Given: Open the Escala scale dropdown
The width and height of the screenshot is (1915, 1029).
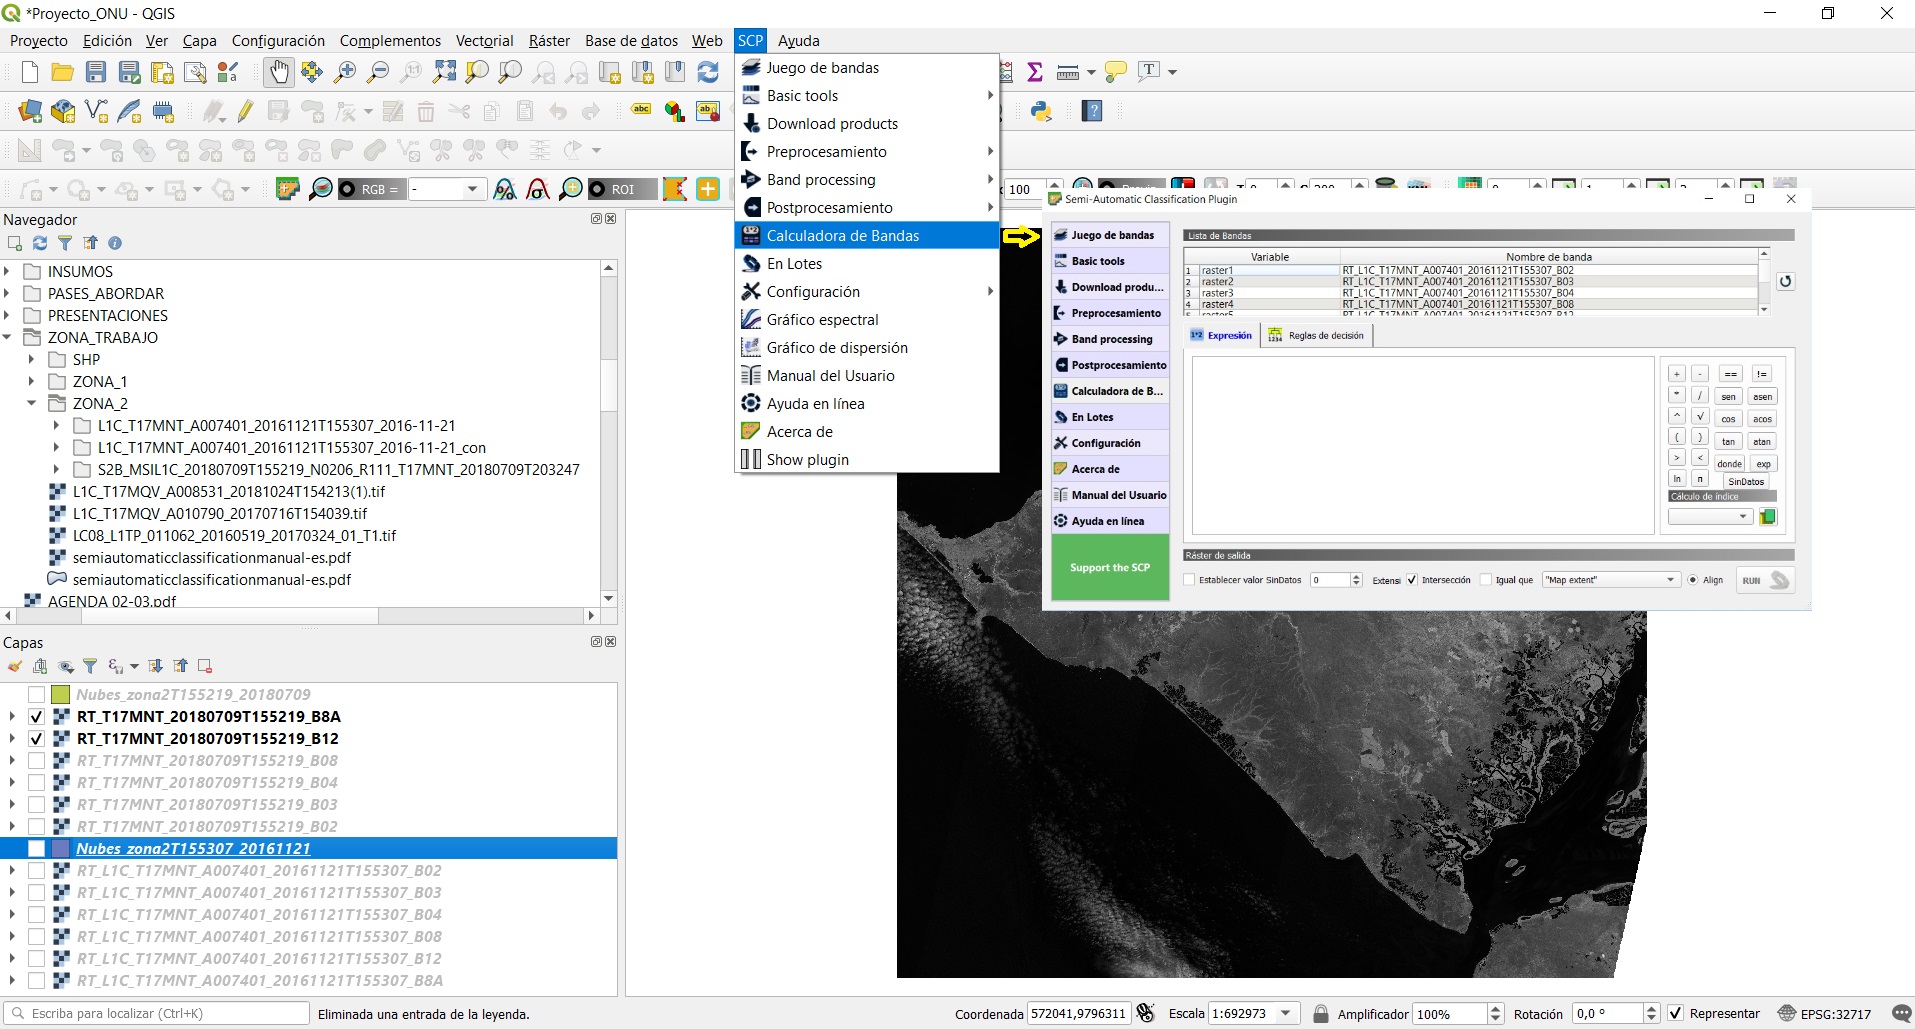Looking at the screenshot, I should [1286, 1013].
